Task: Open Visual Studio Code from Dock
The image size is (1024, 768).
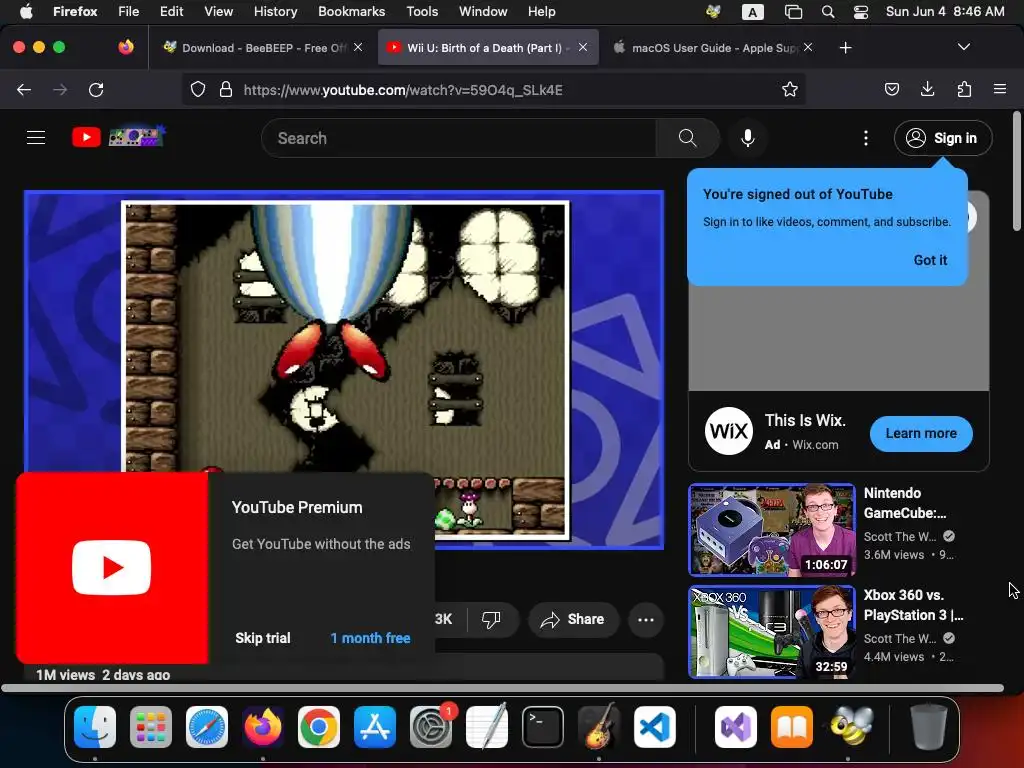Action: tap(655, 726)
